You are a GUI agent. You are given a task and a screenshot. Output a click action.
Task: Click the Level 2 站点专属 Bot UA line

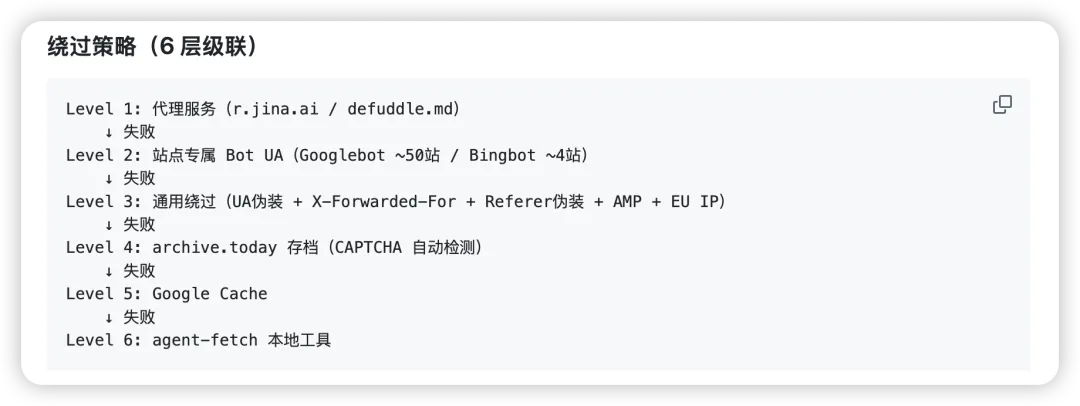click(x=328, y=155)
